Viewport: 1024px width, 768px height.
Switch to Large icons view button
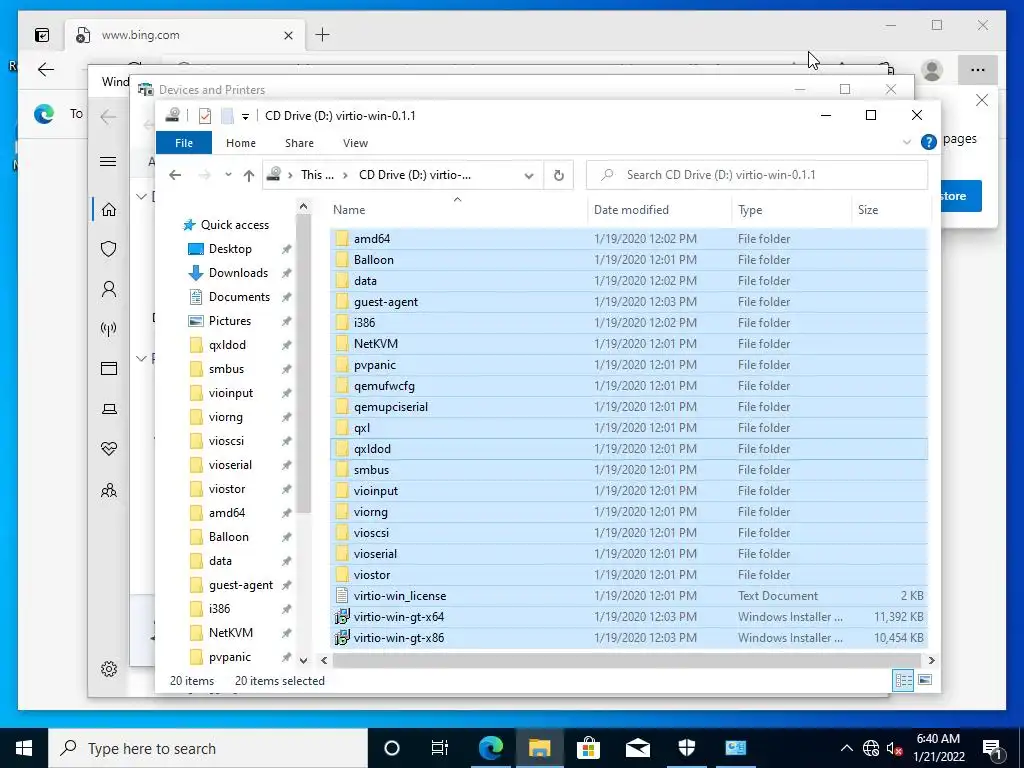coord(925,680)
